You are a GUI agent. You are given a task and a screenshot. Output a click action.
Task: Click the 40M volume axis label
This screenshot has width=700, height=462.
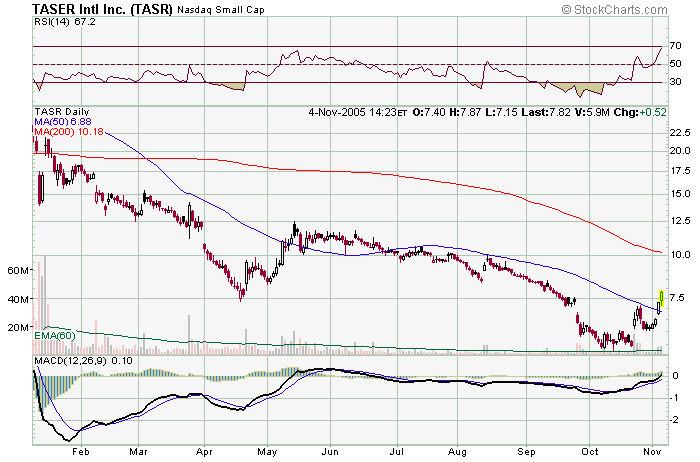click(18, 299)
